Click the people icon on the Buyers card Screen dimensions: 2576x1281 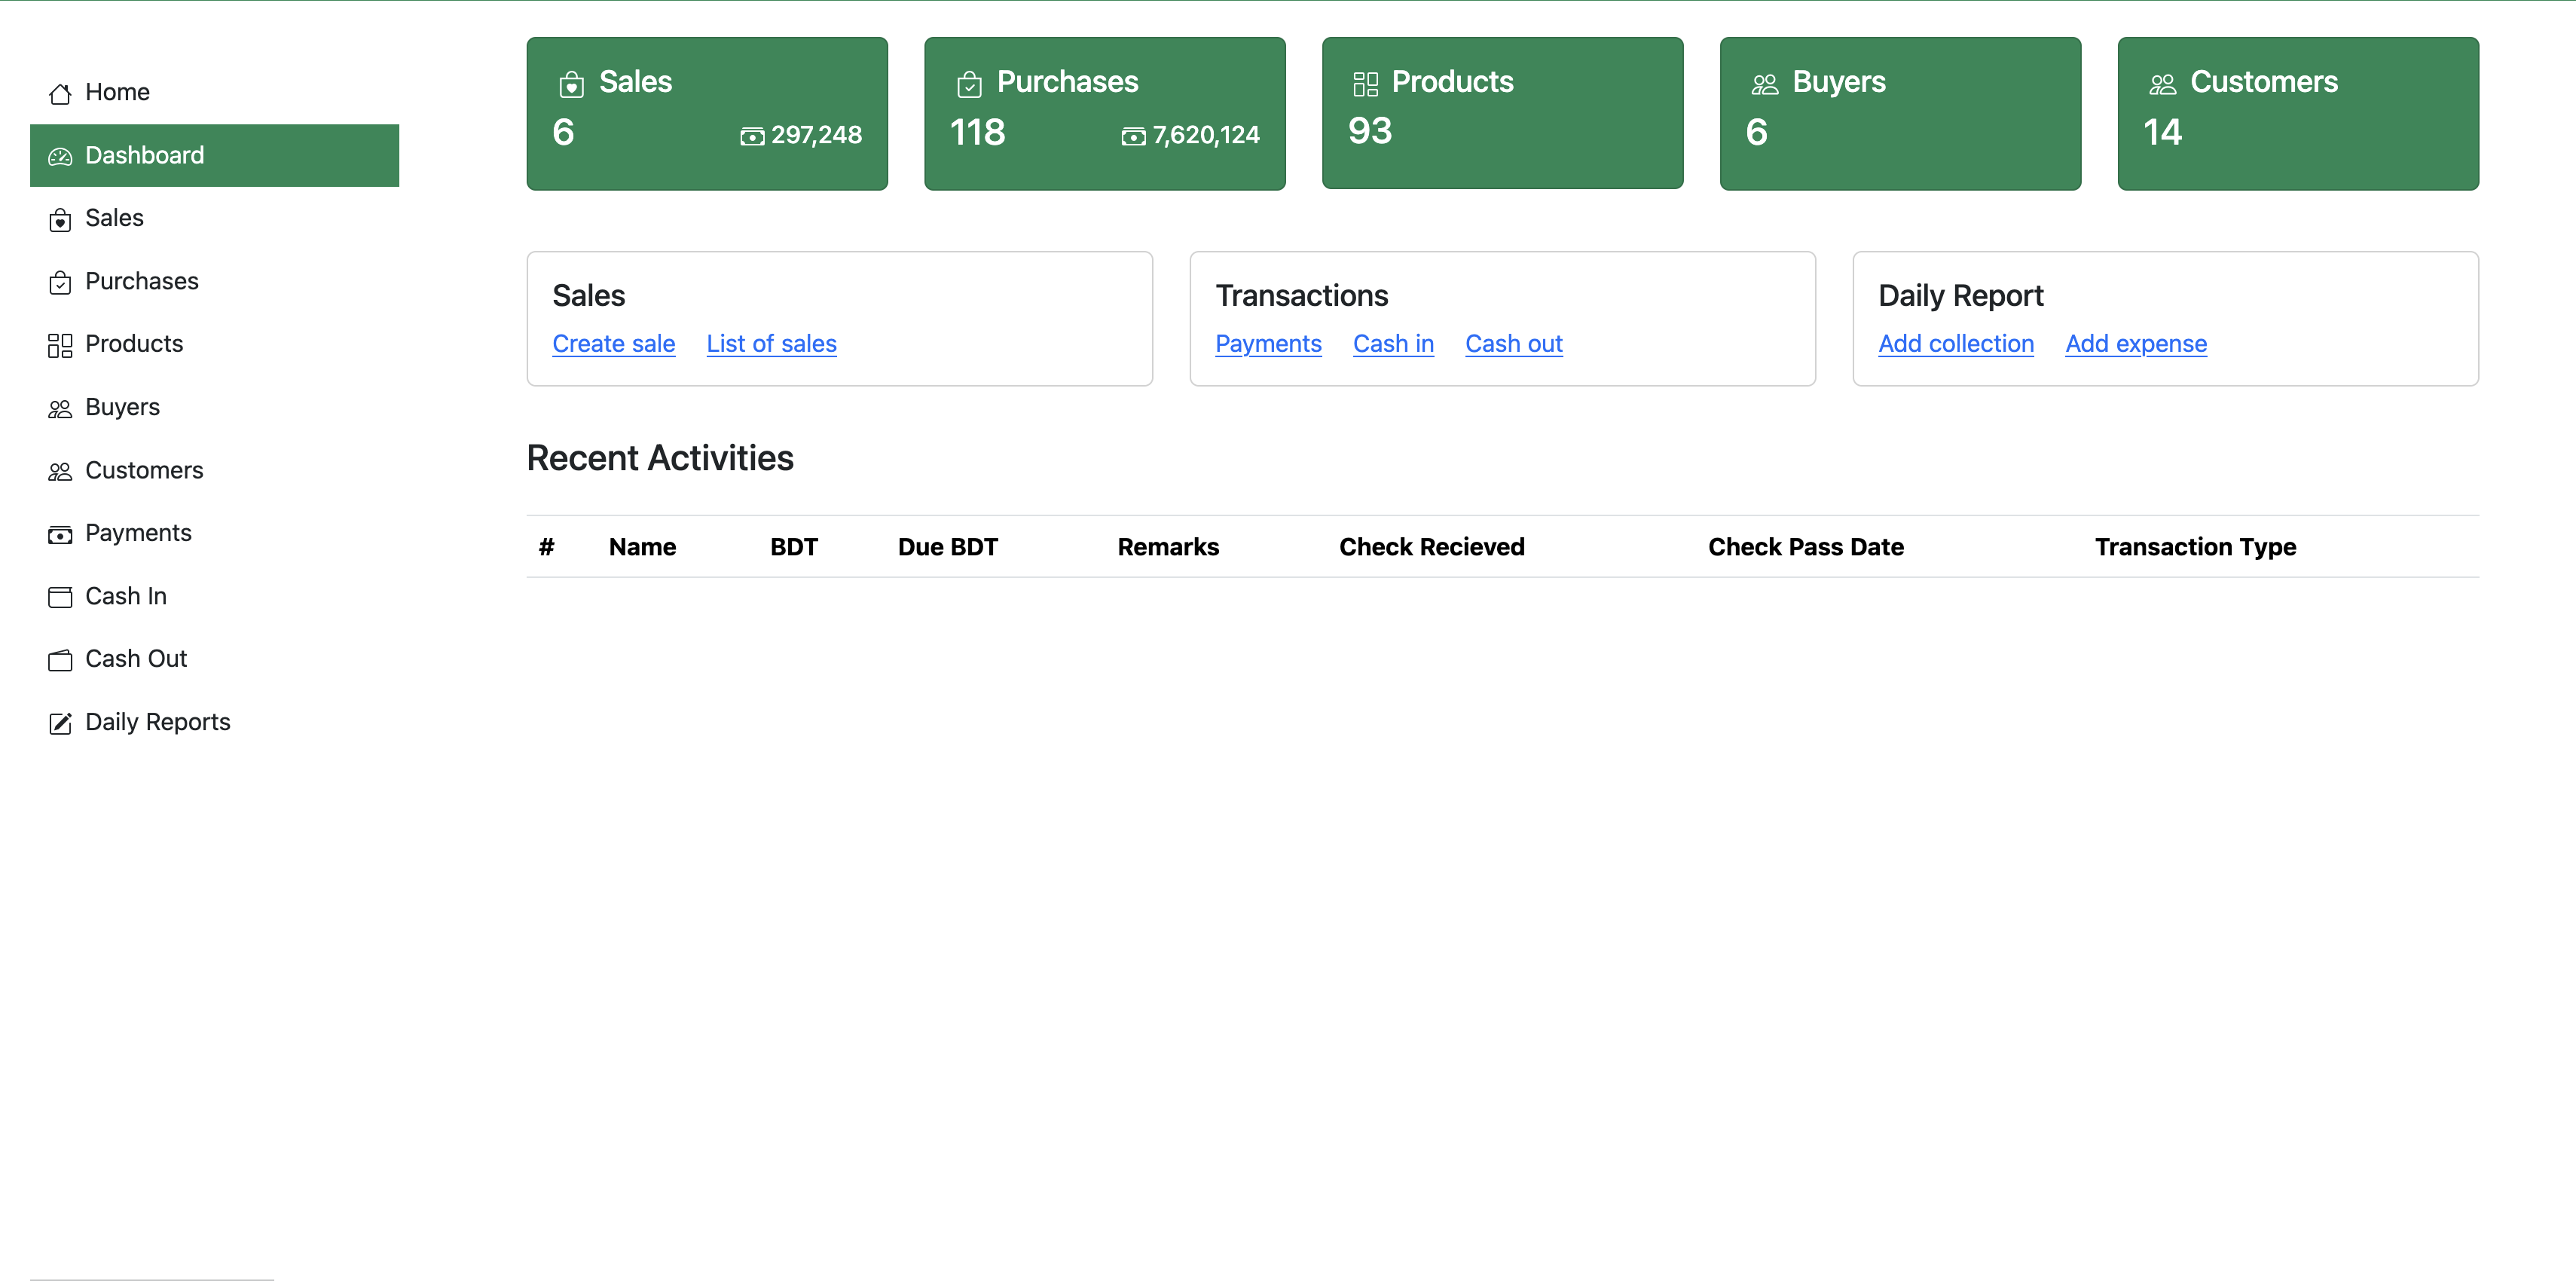tap(1765, 84)
